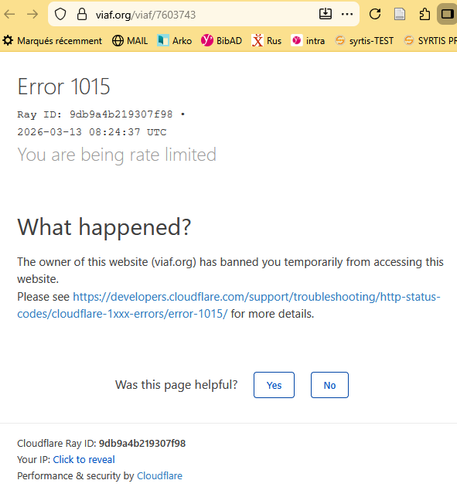This screenshot has width=457, height=504.
Task: Click Yes for page helpful
Action: pyautogui.click(x=274, y=385)
